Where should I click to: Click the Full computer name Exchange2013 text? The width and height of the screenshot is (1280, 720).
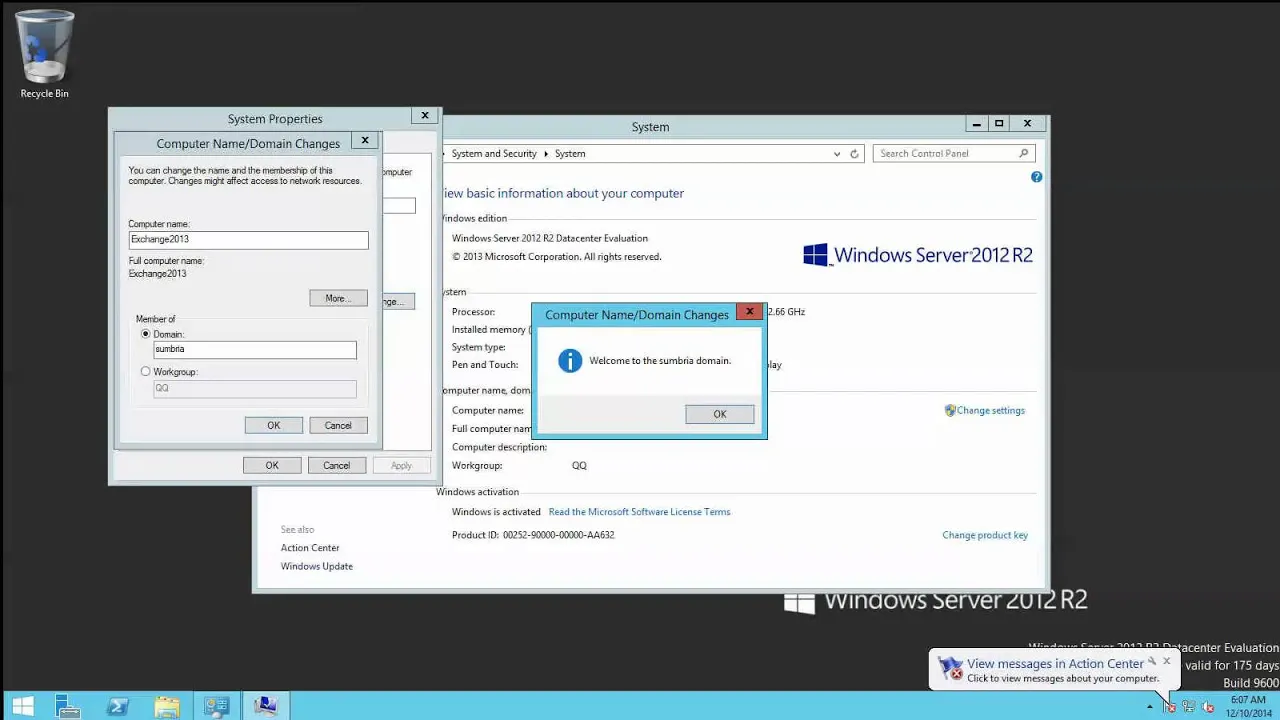tap(158, 274)
